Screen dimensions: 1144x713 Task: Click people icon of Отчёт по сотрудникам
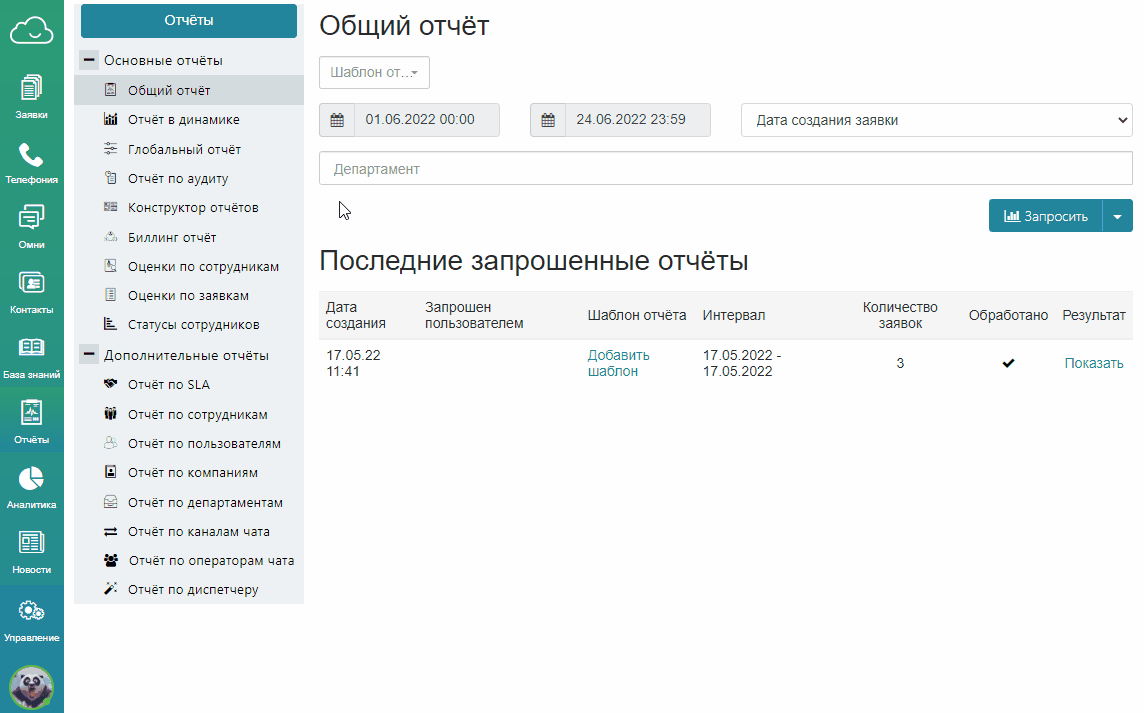(110, 414)
